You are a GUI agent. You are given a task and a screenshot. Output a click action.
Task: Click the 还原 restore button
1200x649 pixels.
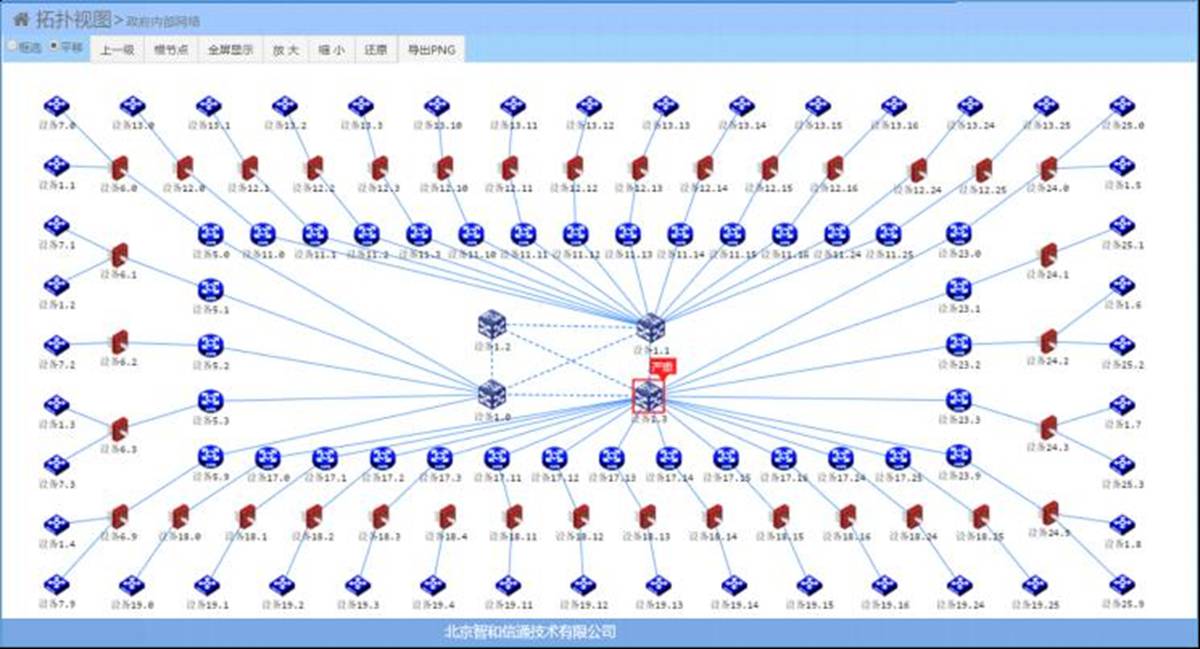(x=375, y=49)
